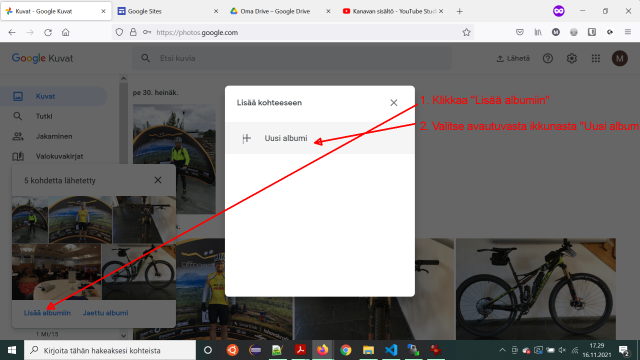Go to the browser home page
The width and height of the screenshot is (640, 360).
66,32
